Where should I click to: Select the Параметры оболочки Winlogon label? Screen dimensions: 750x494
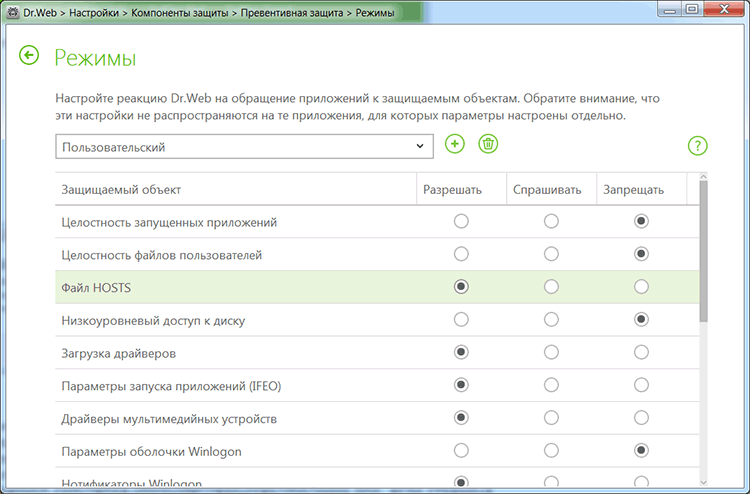151,451
